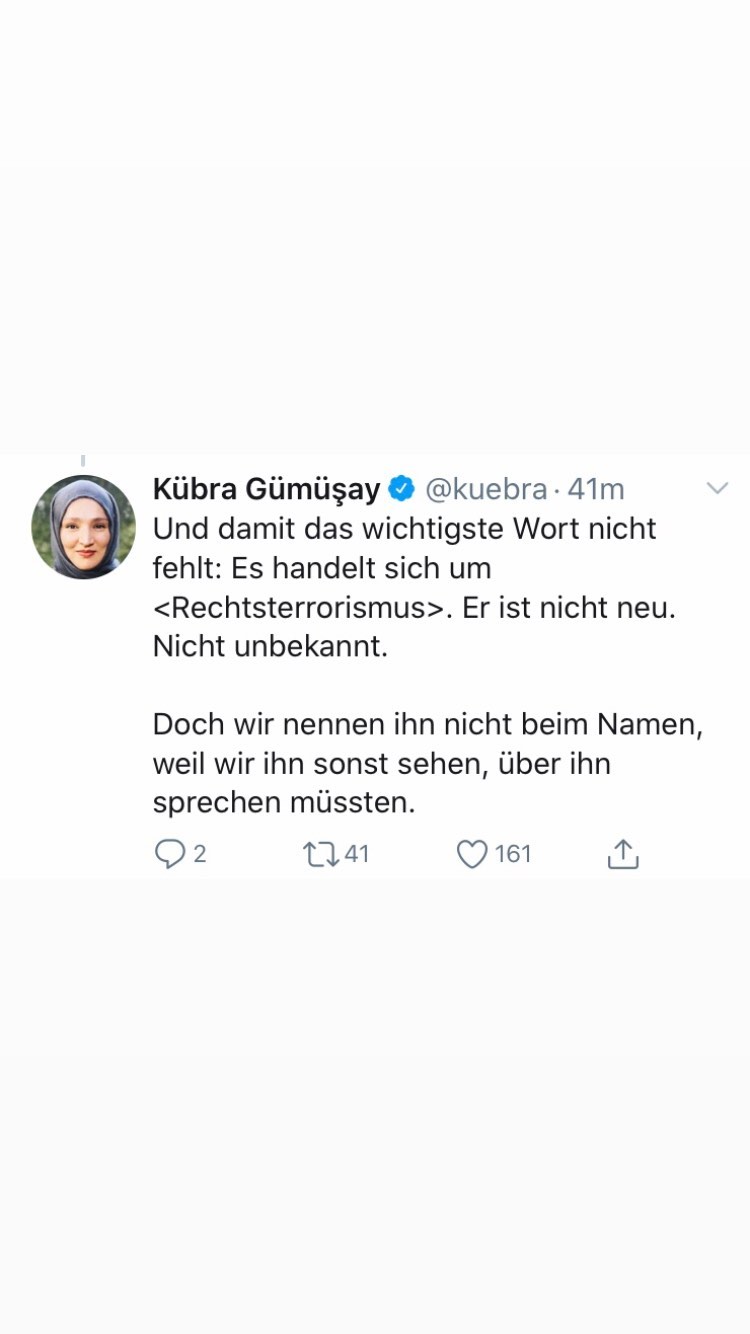Image resolution: width=750 pixels, height=1334 pixels.
Task: Click the blue verified badge
Action: (402, 489)
